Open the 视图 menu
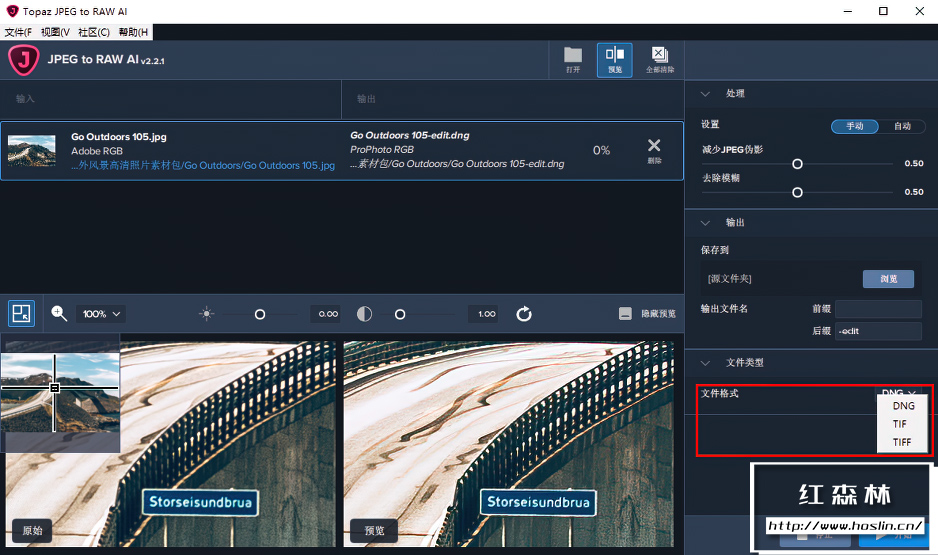Image resolution: width=938 pixels, height=555 pixels. pyautogui.click(x=55, y=32)
